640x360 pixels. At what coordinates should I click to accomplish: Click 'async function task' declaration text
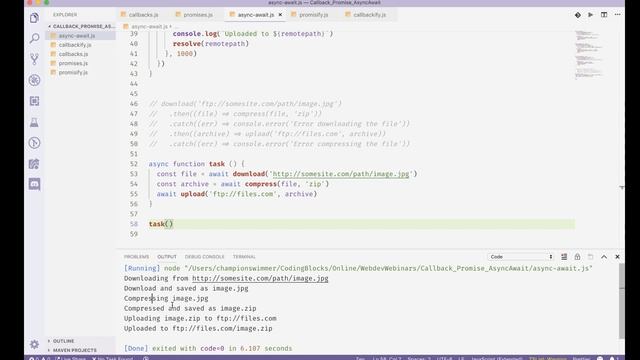click(x=187, y=164)
